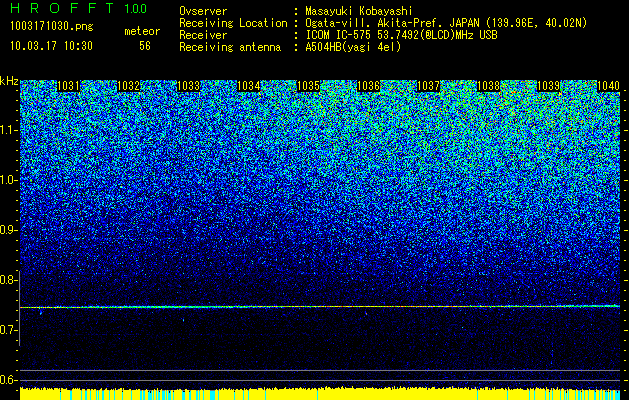This screenshot has height=400, width=629.
Task: Click the bright carrier line near 0.75 kHz
Action: (320, 307)
